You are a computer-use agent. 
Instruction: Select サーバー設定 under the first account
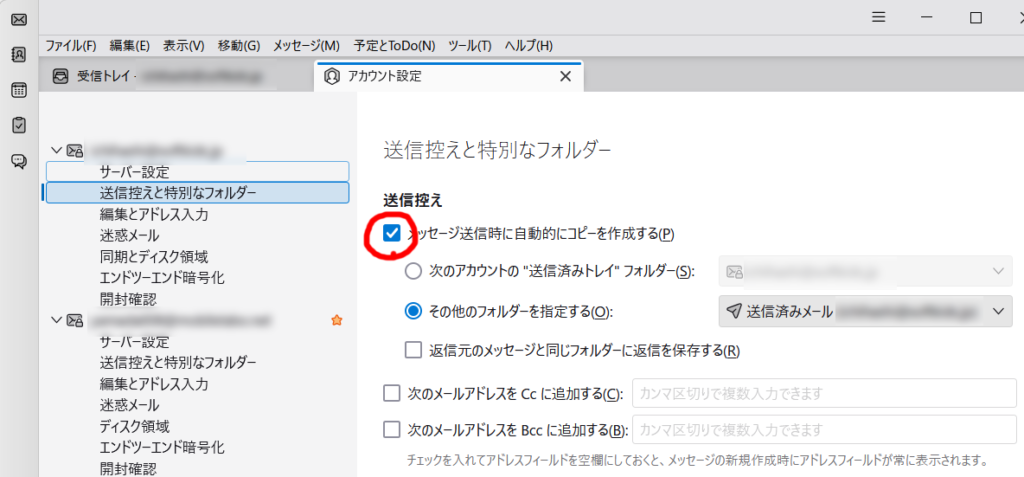198,172
